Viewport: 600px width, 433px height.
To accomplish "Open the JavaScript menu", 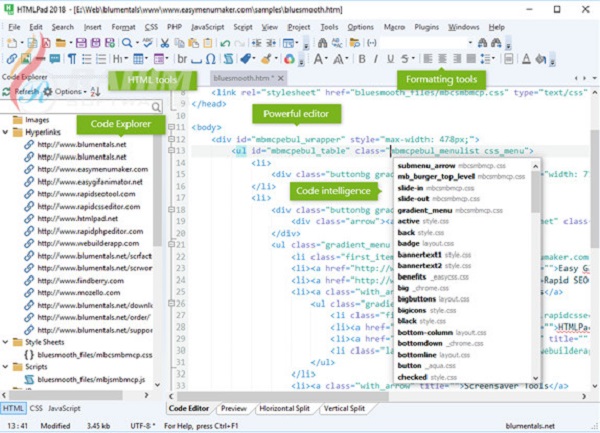I will pos(207,27).
